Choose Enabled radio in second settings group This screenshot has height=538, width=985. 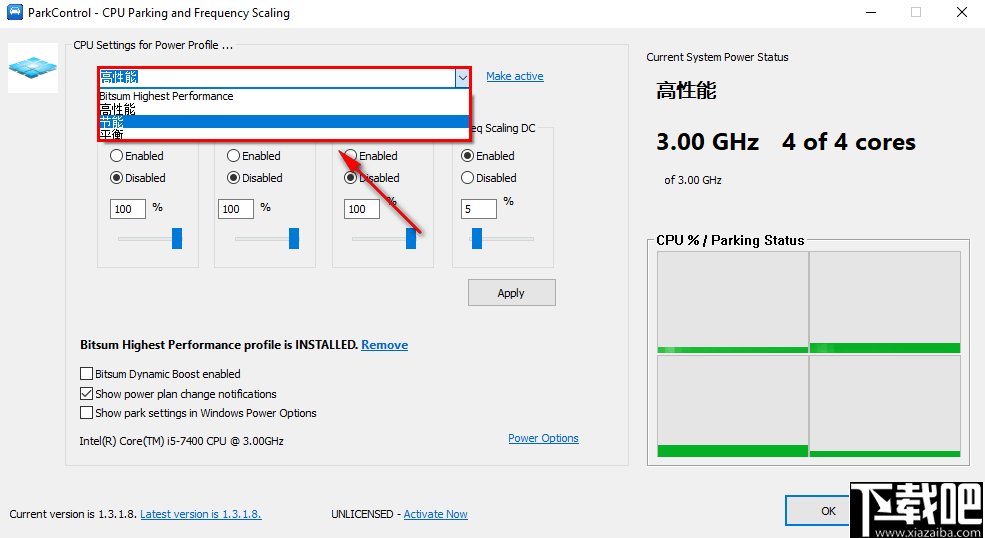pos(254,156)
